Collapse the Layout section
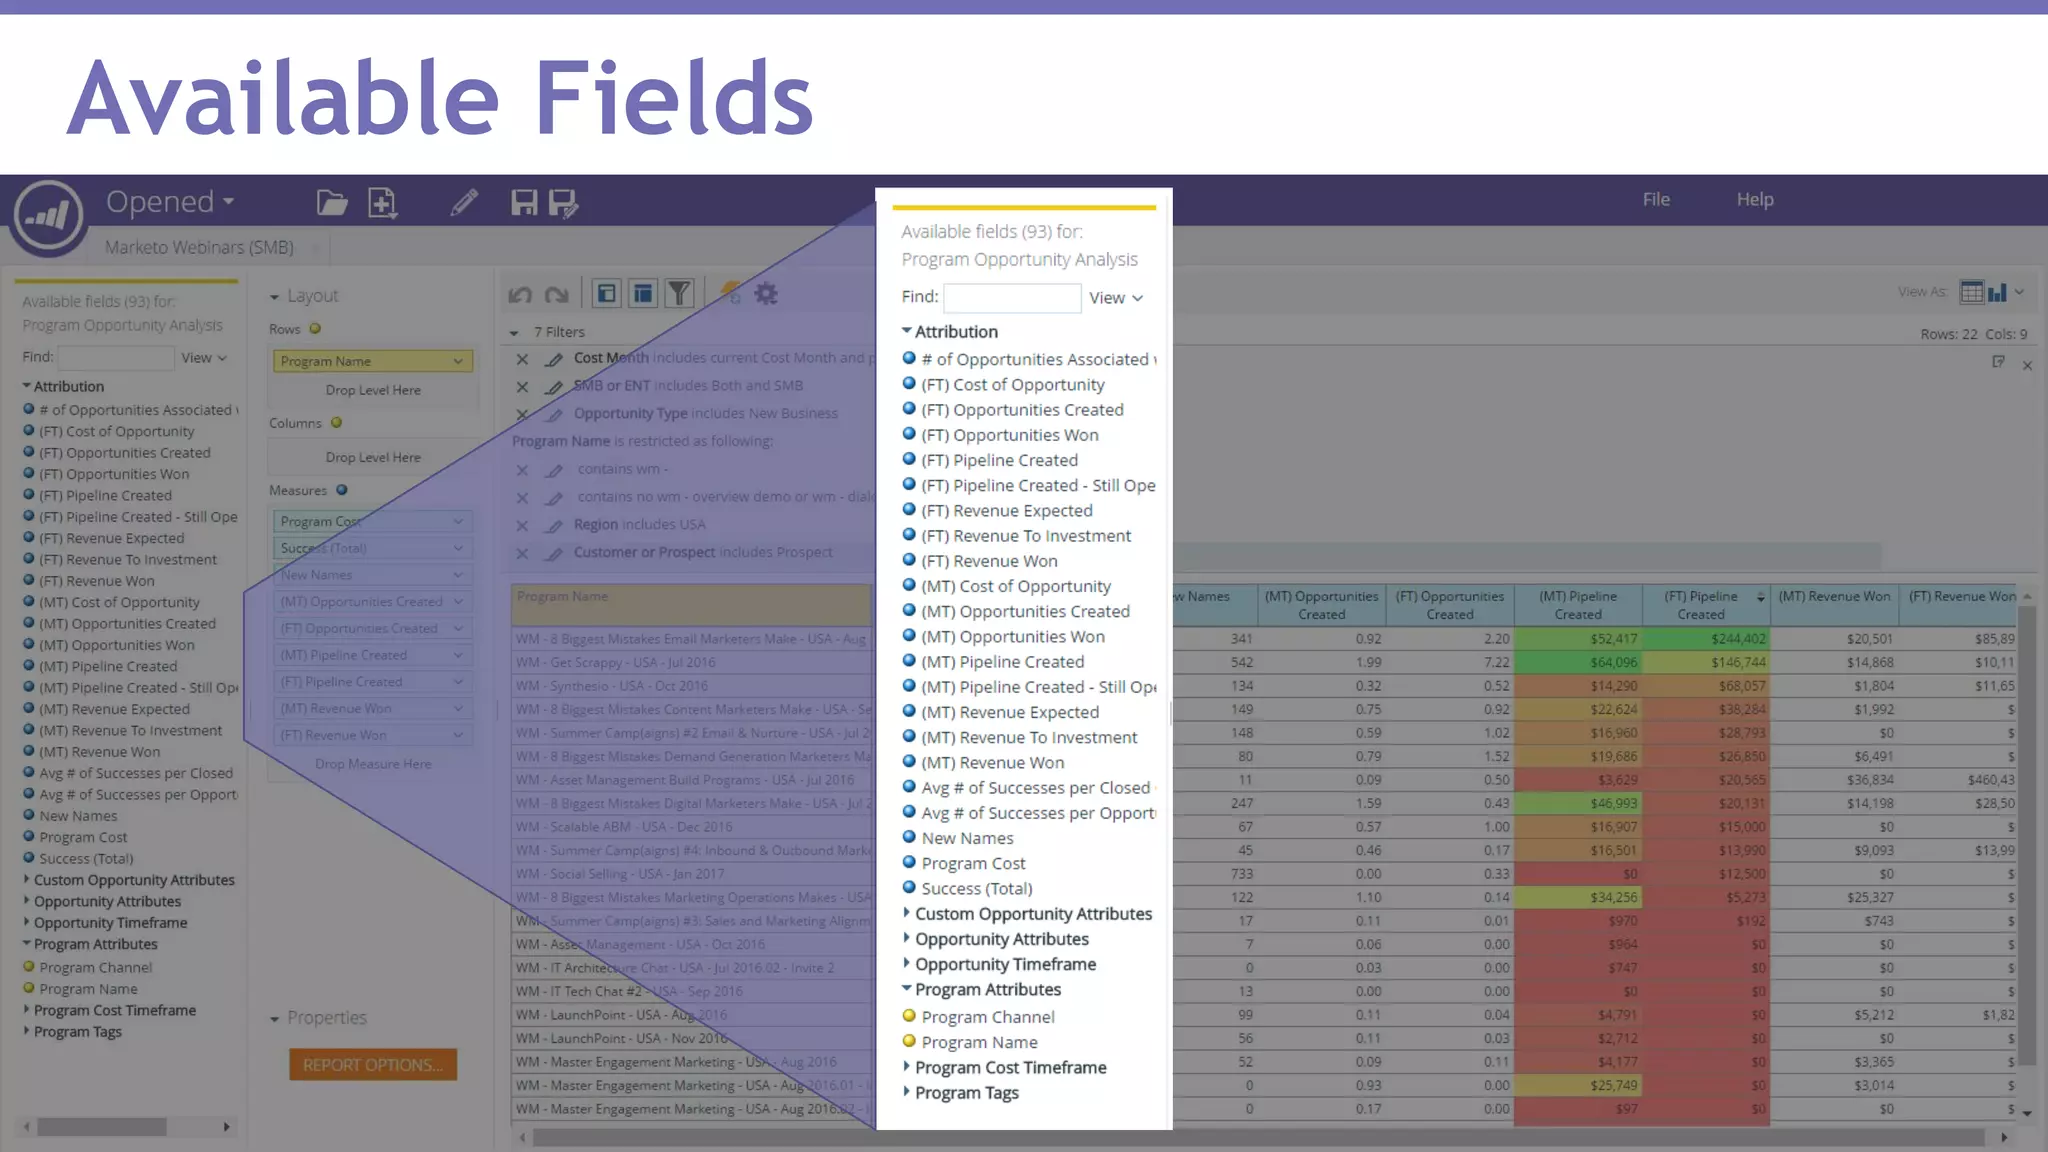 click(x=275, y=297)
